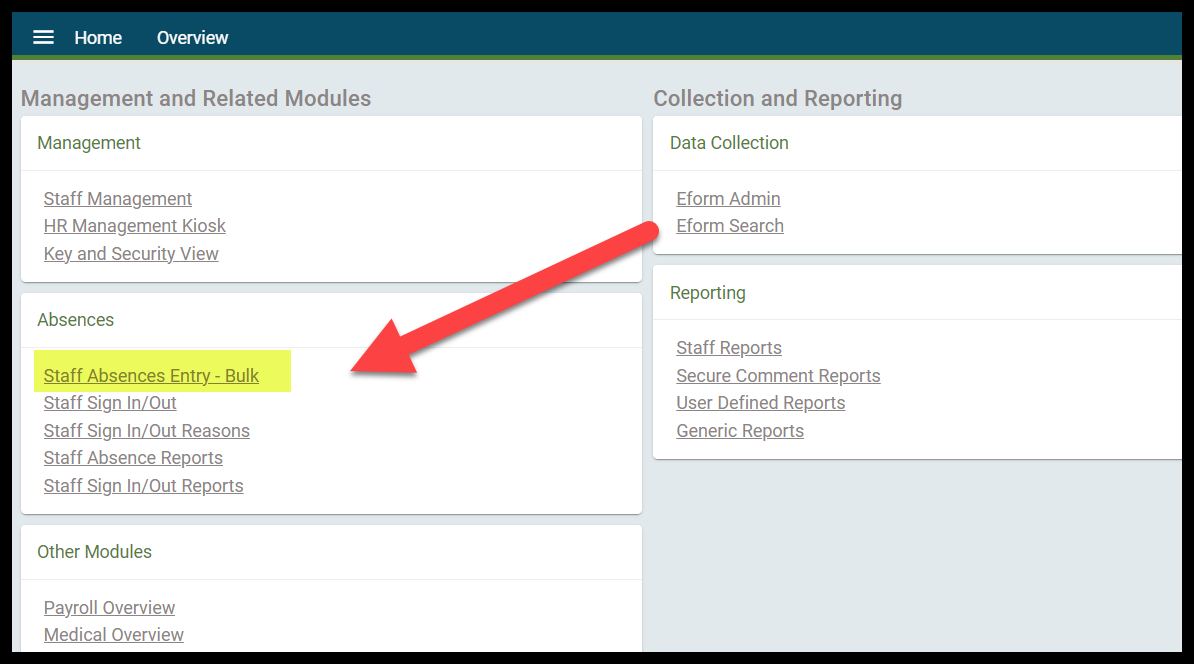The width and height of the screenshot is (1194, 664).
Task: Open Medical Overview module
Action: [x=113, y=635]
